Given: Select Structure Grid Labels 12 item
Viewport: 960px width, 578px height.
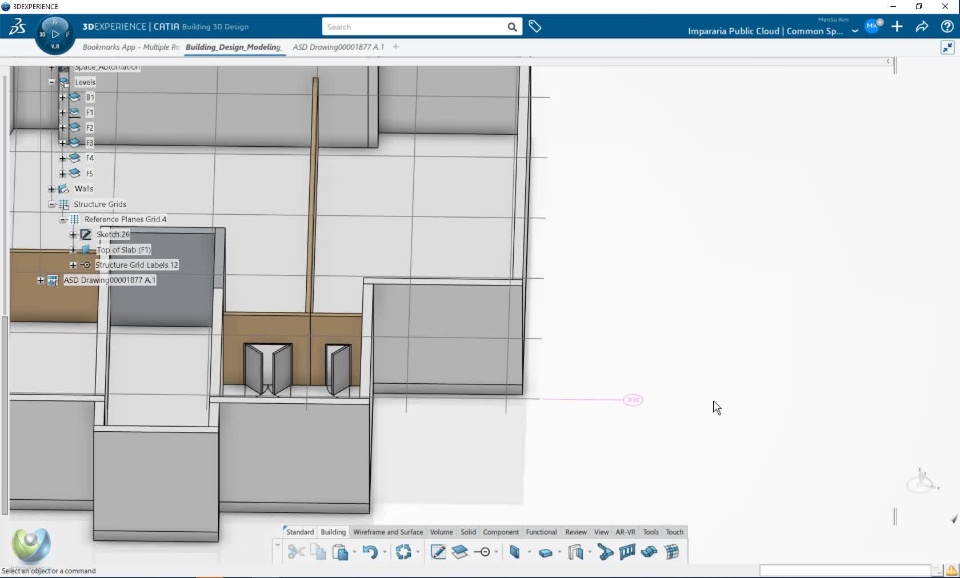Looking at the screenshot, I should click(136, 265).
